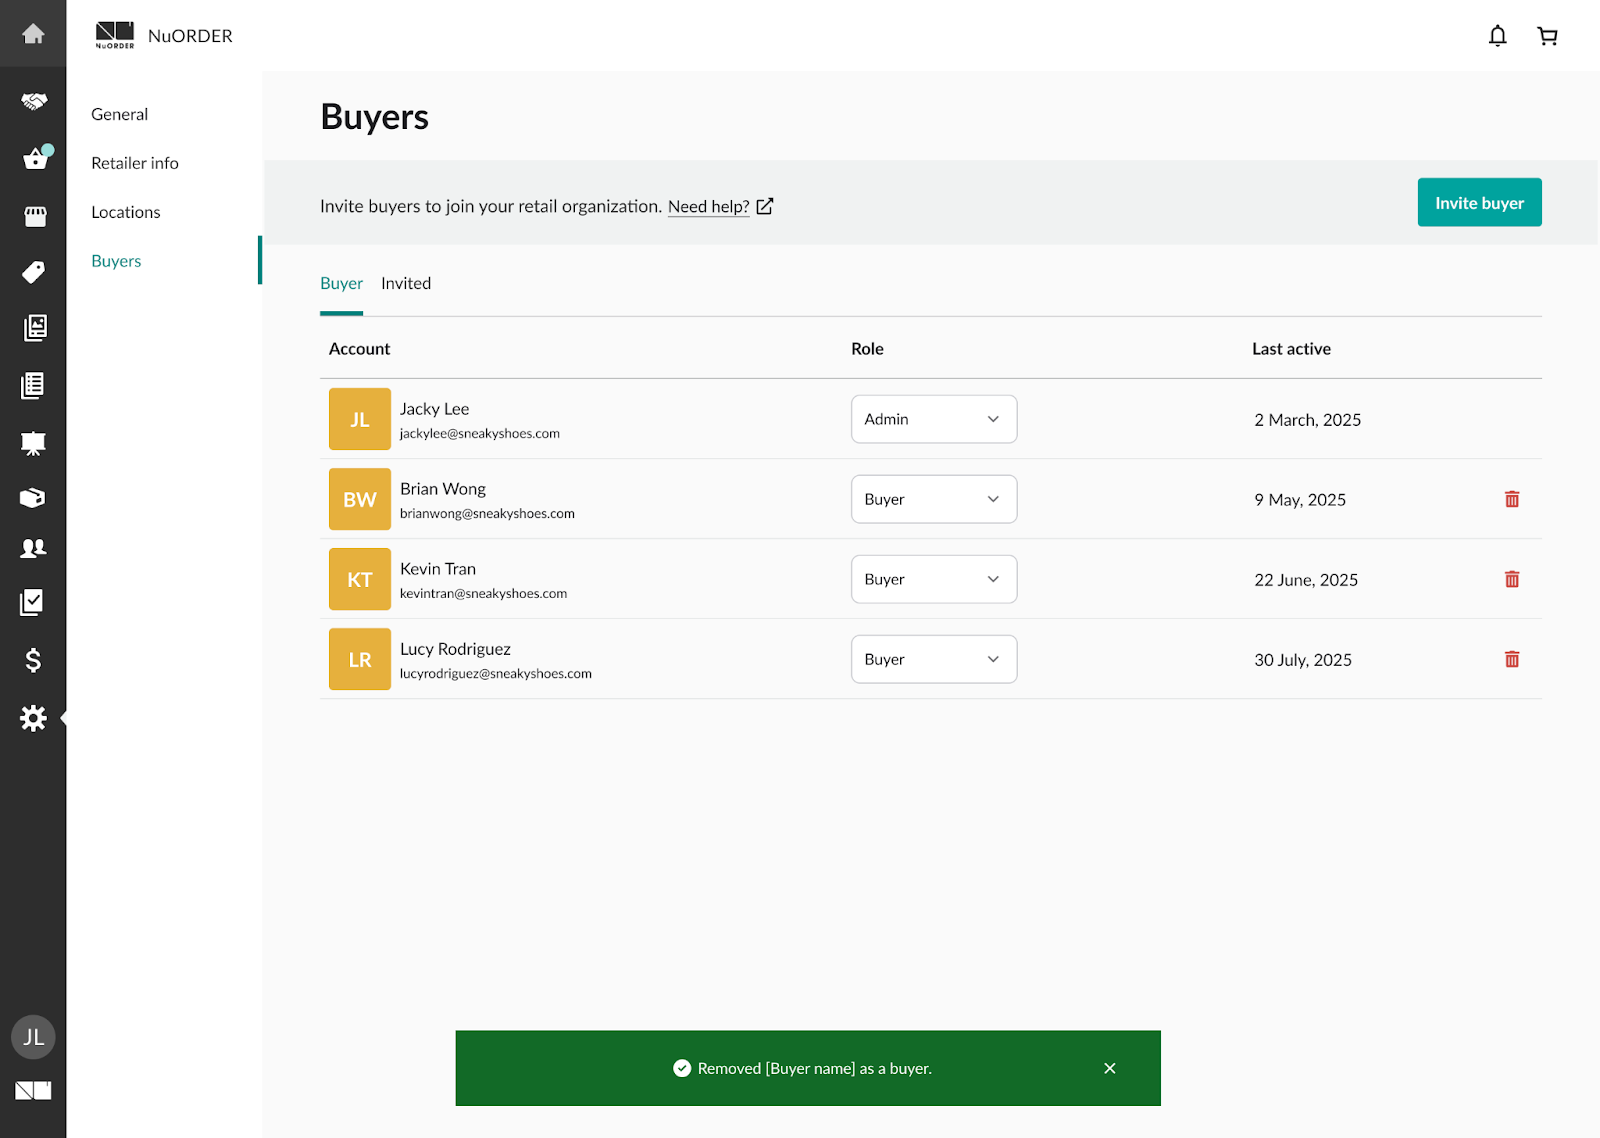This screenshot has height=1138, width=1600.
Task: Switch to the Invited tab
Action: click(x=405, y=283)
